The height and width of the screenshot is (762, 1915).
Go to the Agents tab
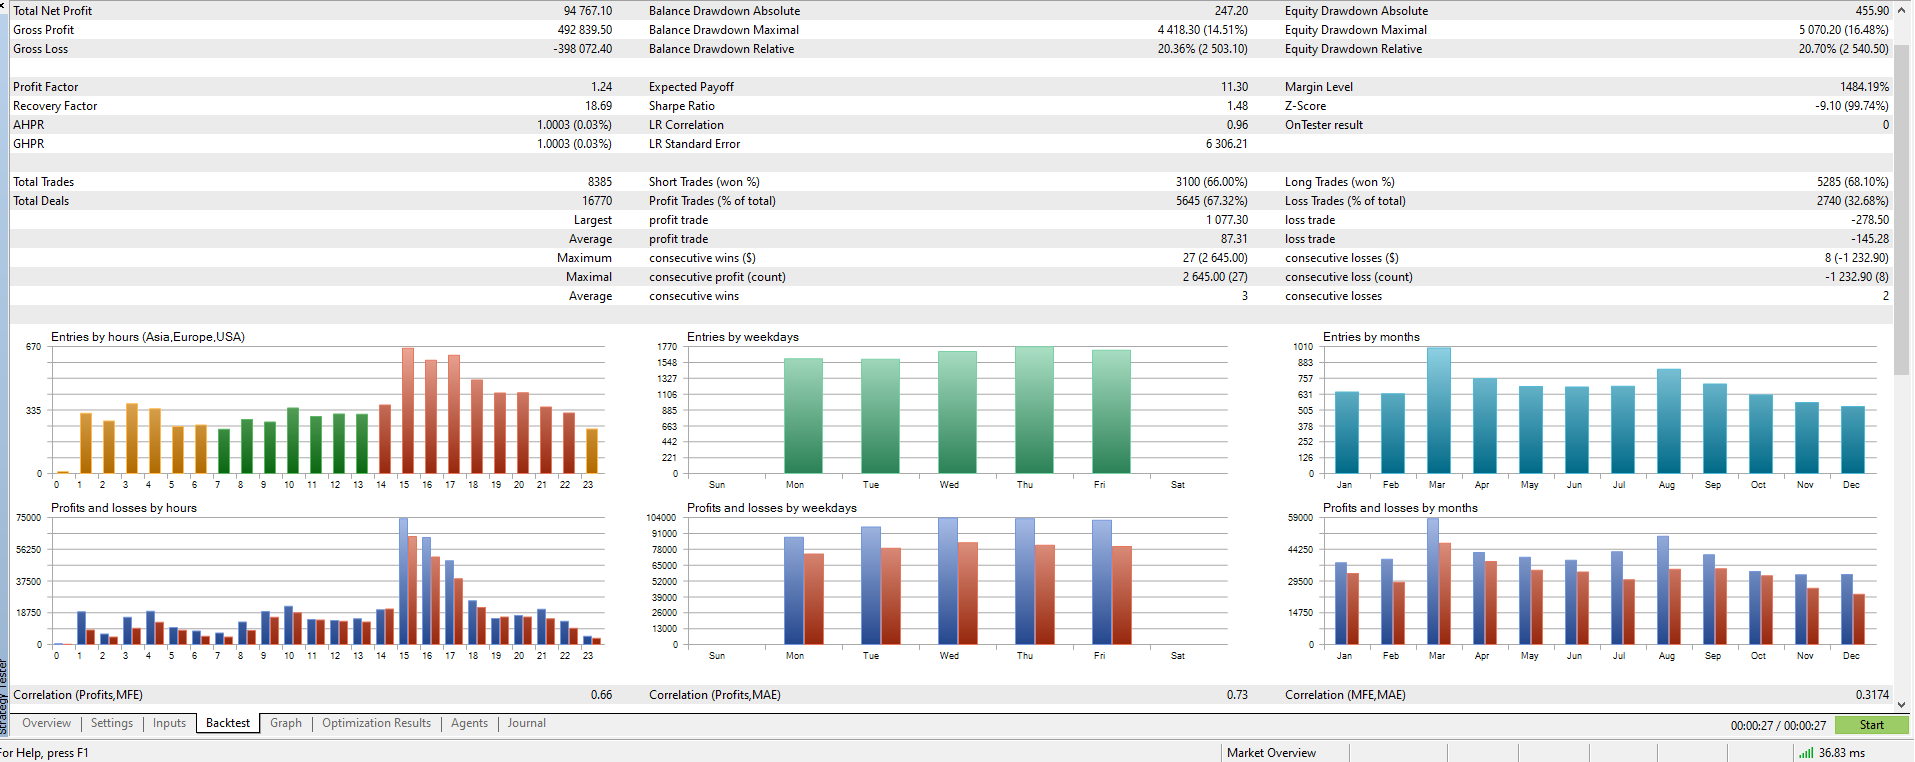tap(469, 723)
